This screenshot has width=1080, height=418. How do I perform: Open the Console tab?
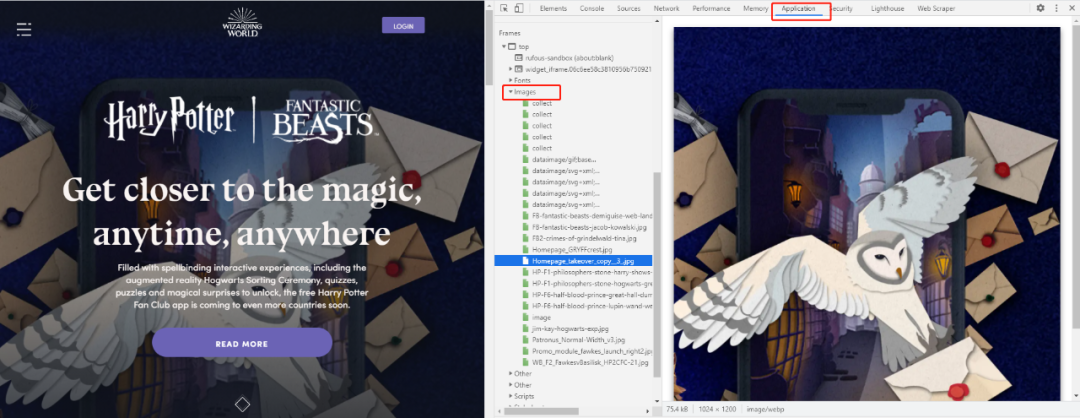click(592, 8)
